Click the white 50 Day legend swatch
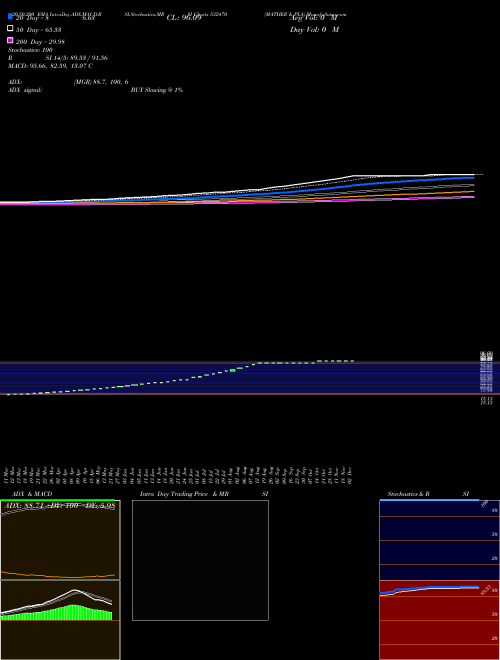This screenshot has width=500, height=660. tap(10, 28)
